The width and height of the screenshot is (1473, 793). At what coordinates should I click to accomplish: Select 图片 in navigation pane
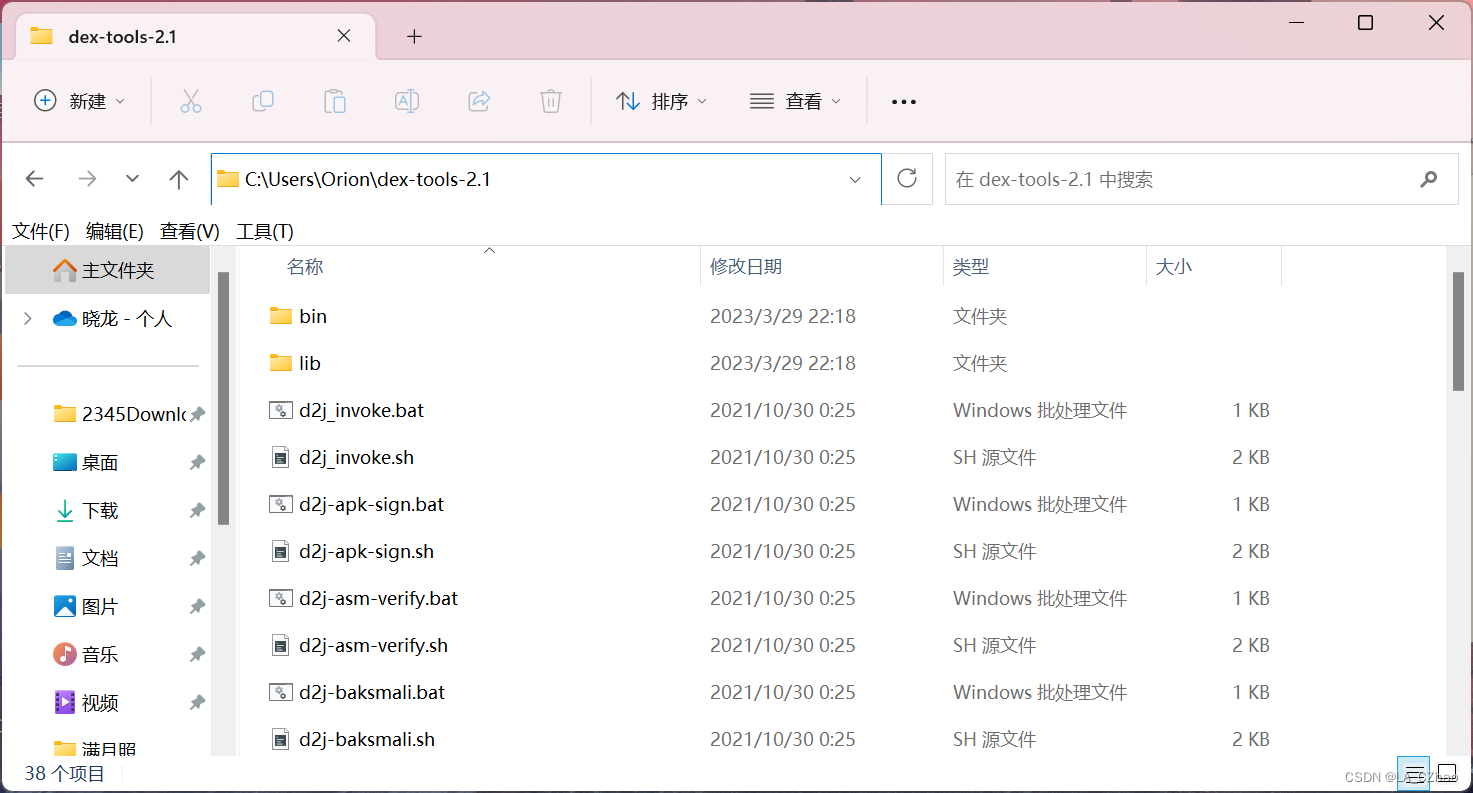[86, 606]
